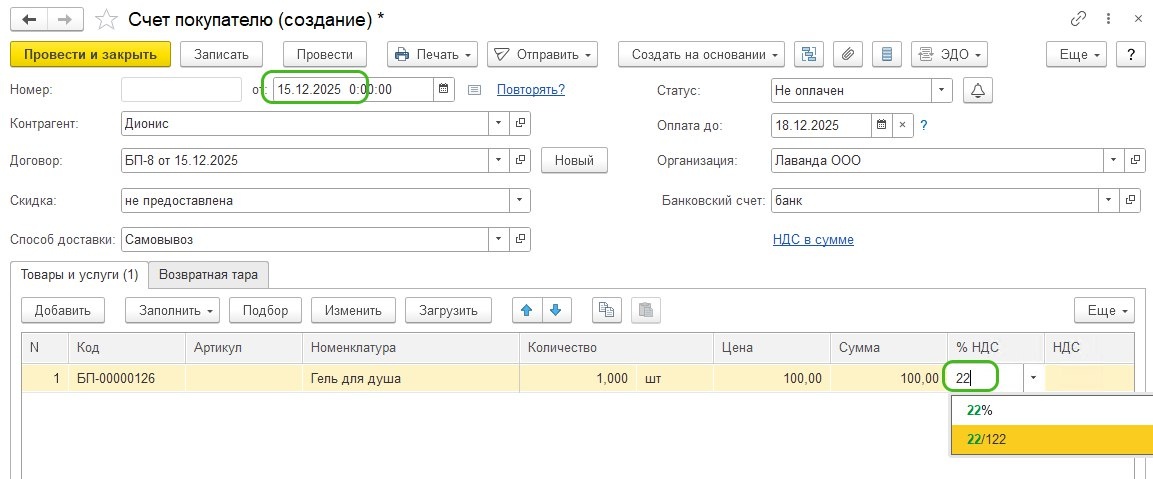Image resolution: width=1153 pixels, height=479 pixels.
Task: Open calendar picker for document date
Action: 443,90
